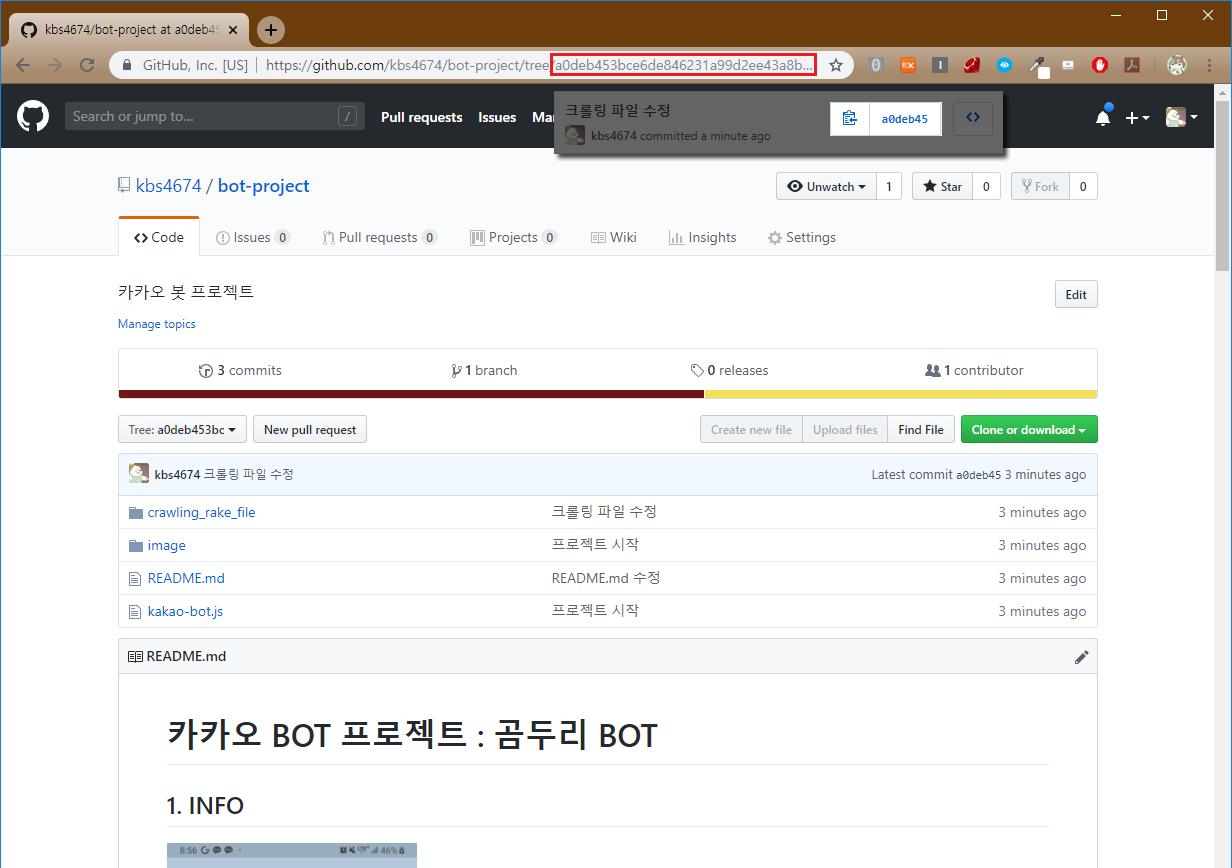Open the Settings tab

tap(802, 238)
